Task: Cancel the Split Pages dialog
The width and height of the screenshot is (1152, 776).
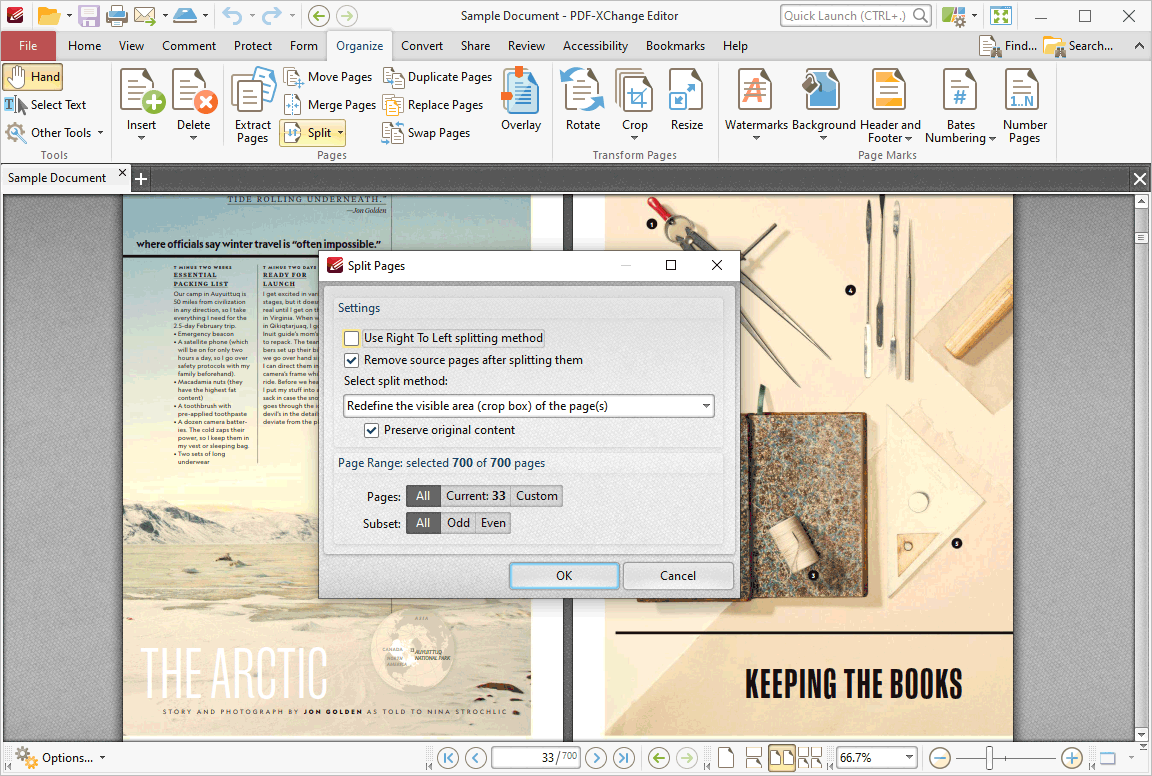Action: (677, 576)
